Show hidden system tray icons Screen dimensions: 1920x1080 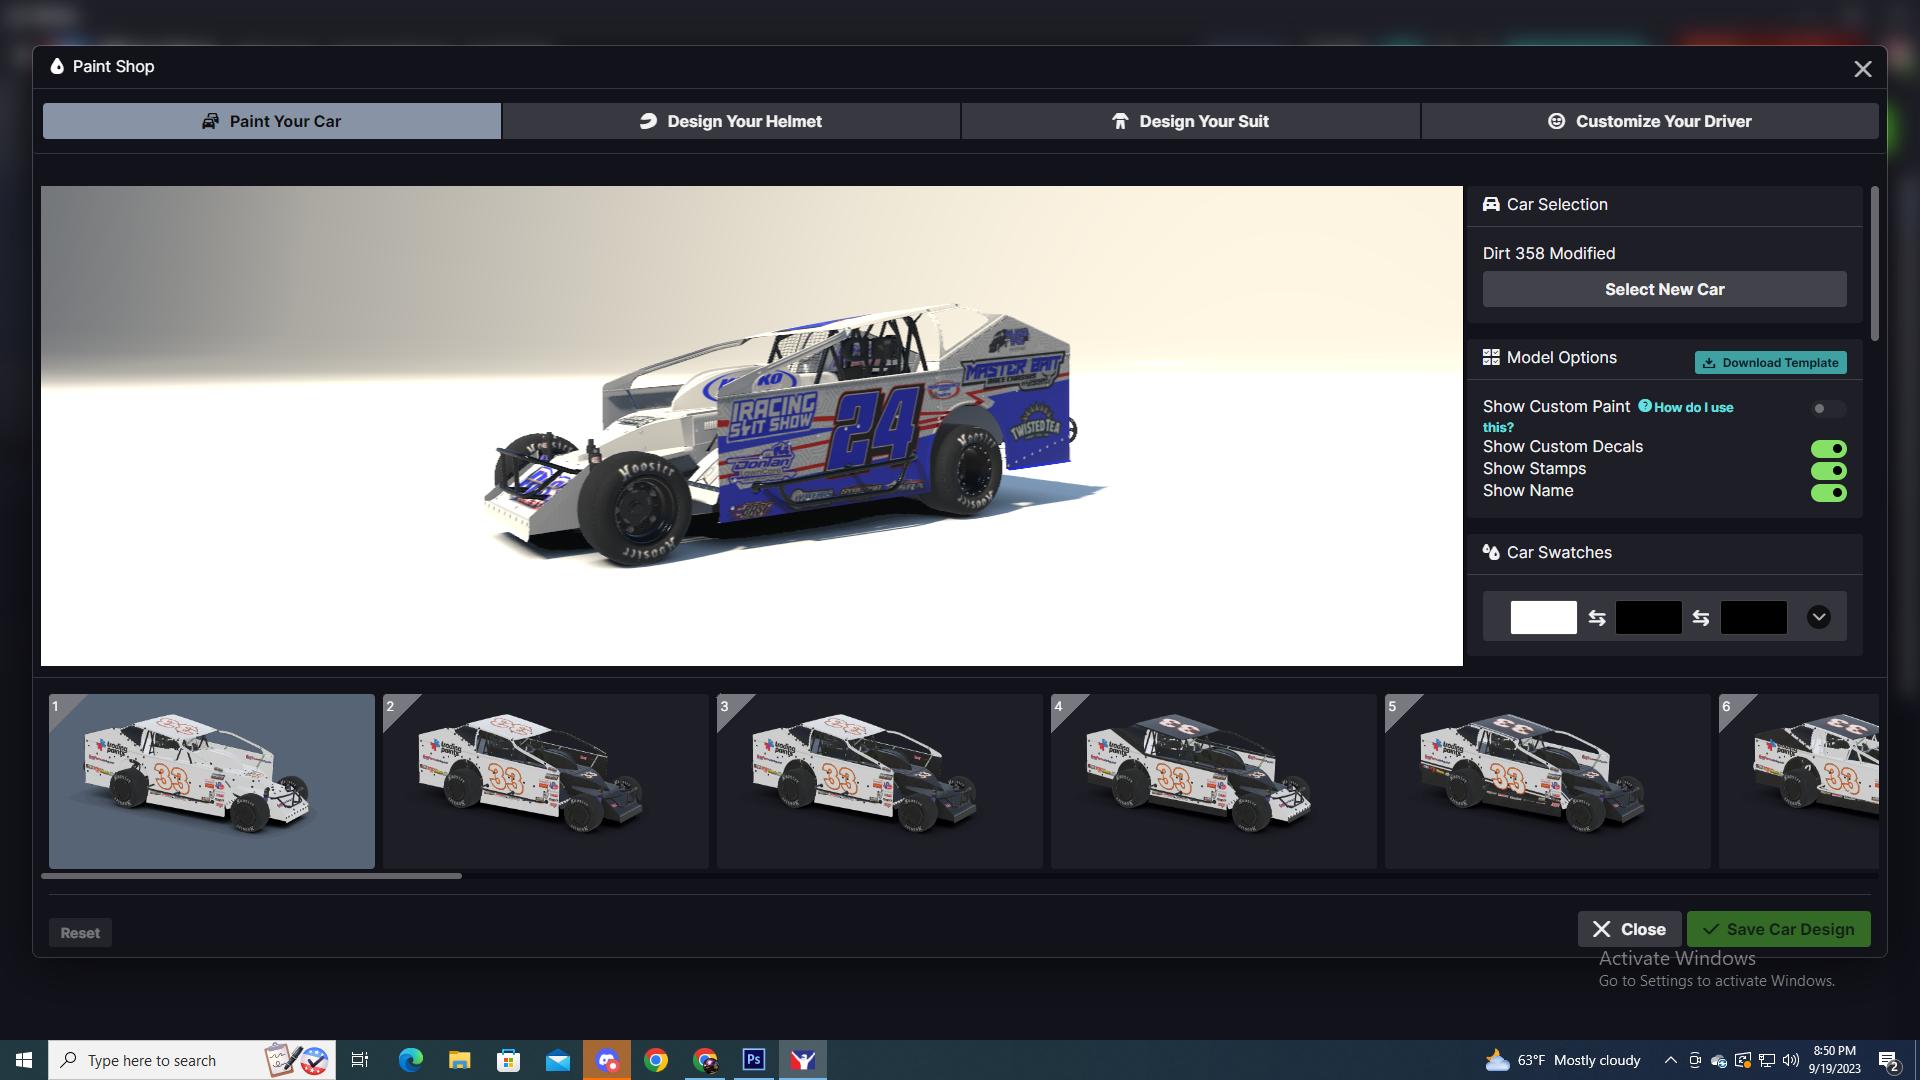(x=1670, y=1060)
